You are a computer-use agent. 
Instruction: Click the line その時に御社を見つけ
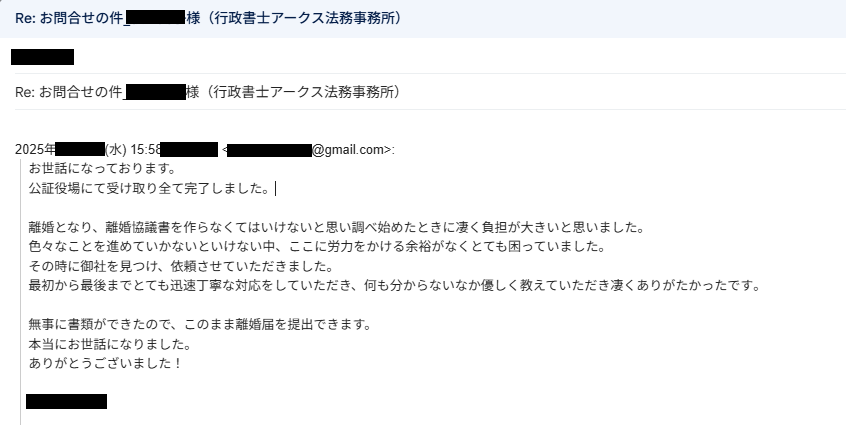point(181,266)
